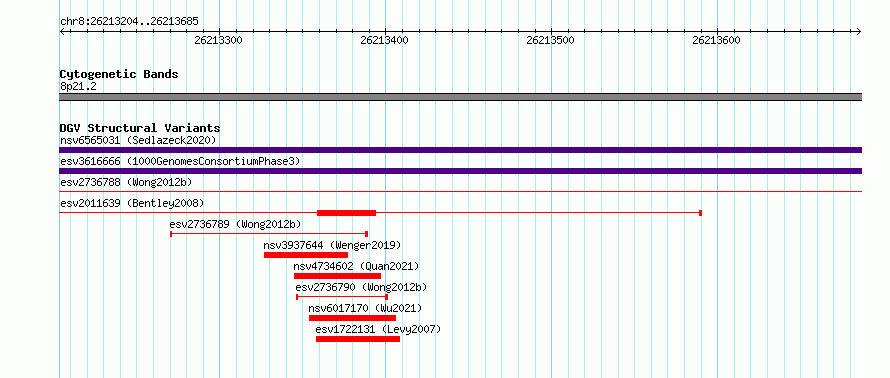Select the esv2011639 thick red block
Image resolution: width=890 pixels, height=378 pixels.
click(346, 213)
